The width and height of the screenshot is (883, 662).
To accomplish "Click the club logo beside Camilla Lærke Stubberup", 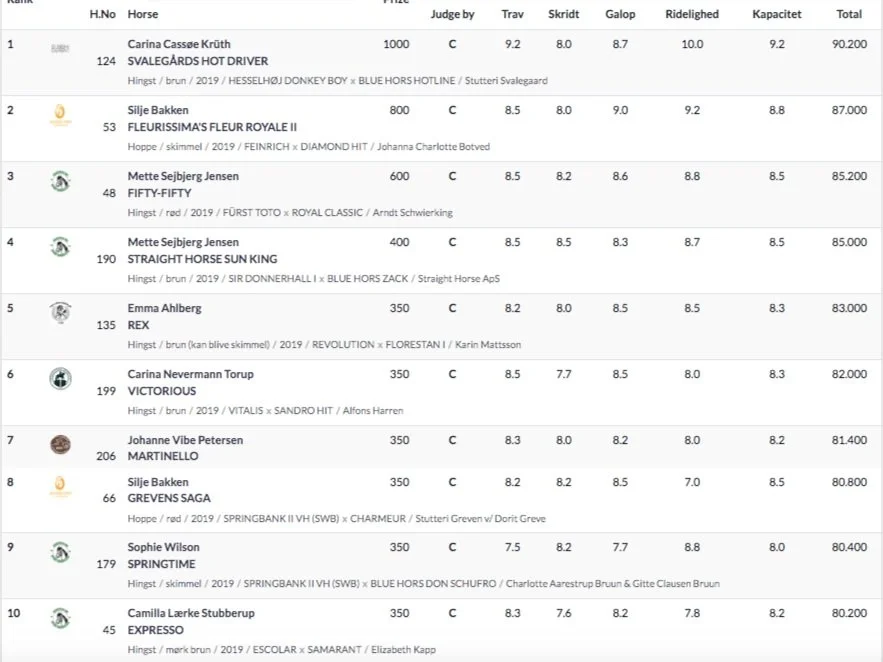I will [60, 618].
